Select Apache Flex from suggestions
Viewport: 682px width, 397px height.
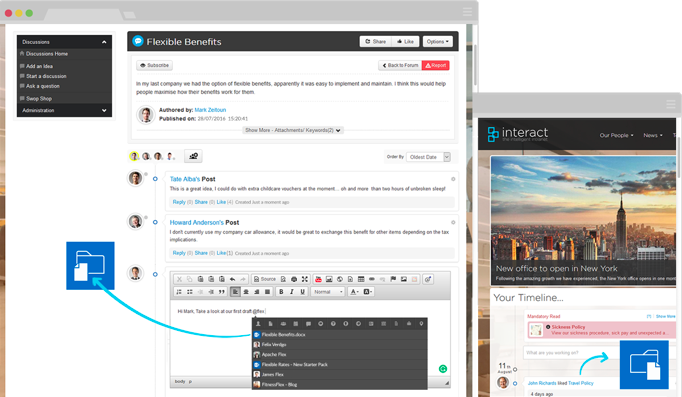340,354
